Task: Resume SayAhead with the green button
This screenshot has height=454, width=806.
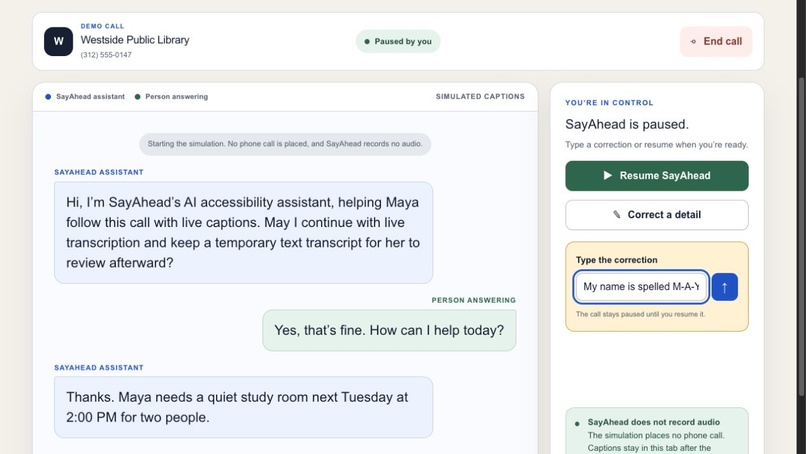Action: [x=657, y=176]
